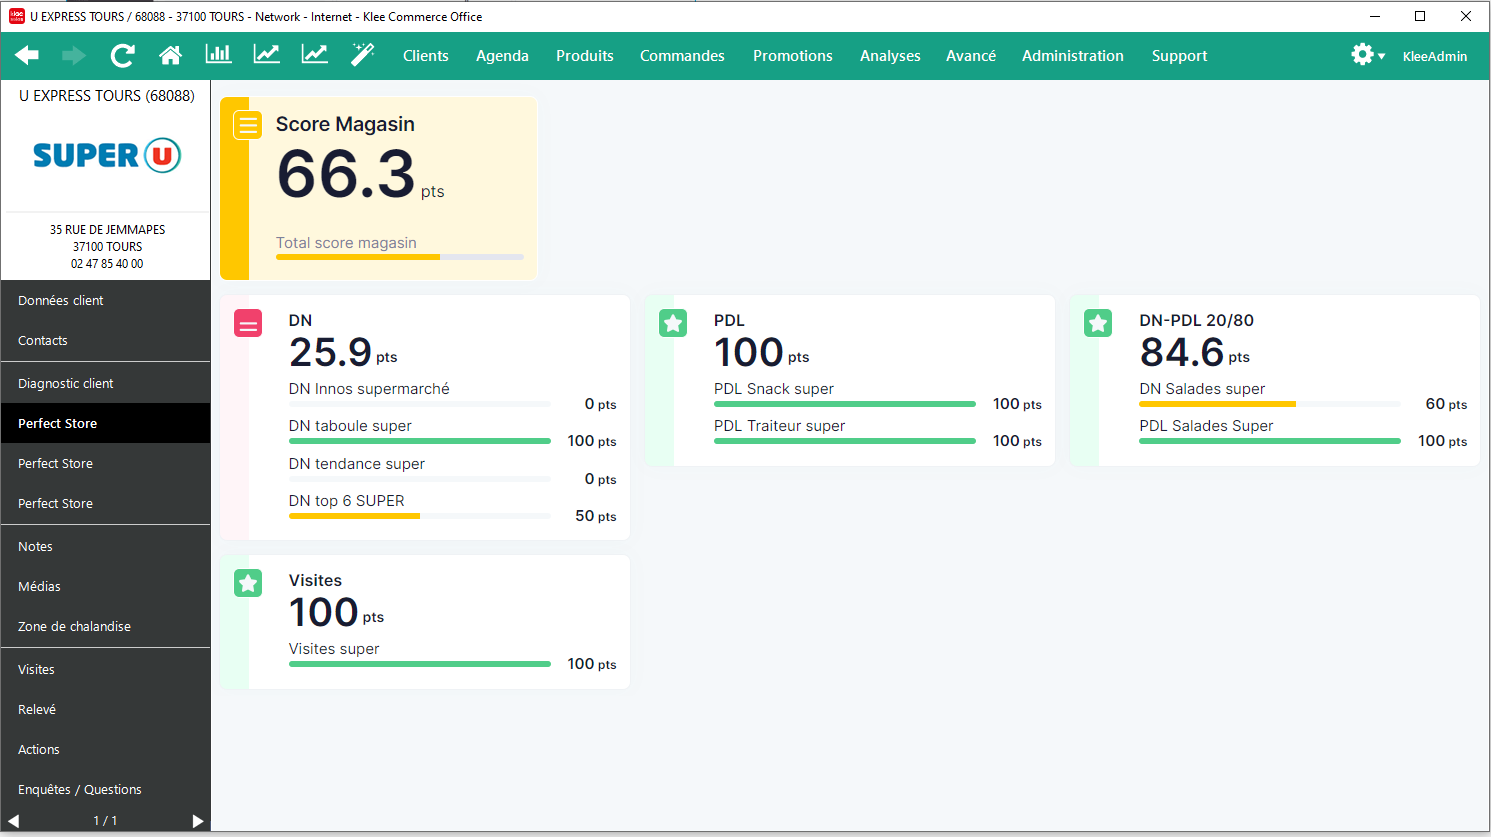Go to next sidebar page arrow
Viewport: 1491px width, 837px height.
197,821
